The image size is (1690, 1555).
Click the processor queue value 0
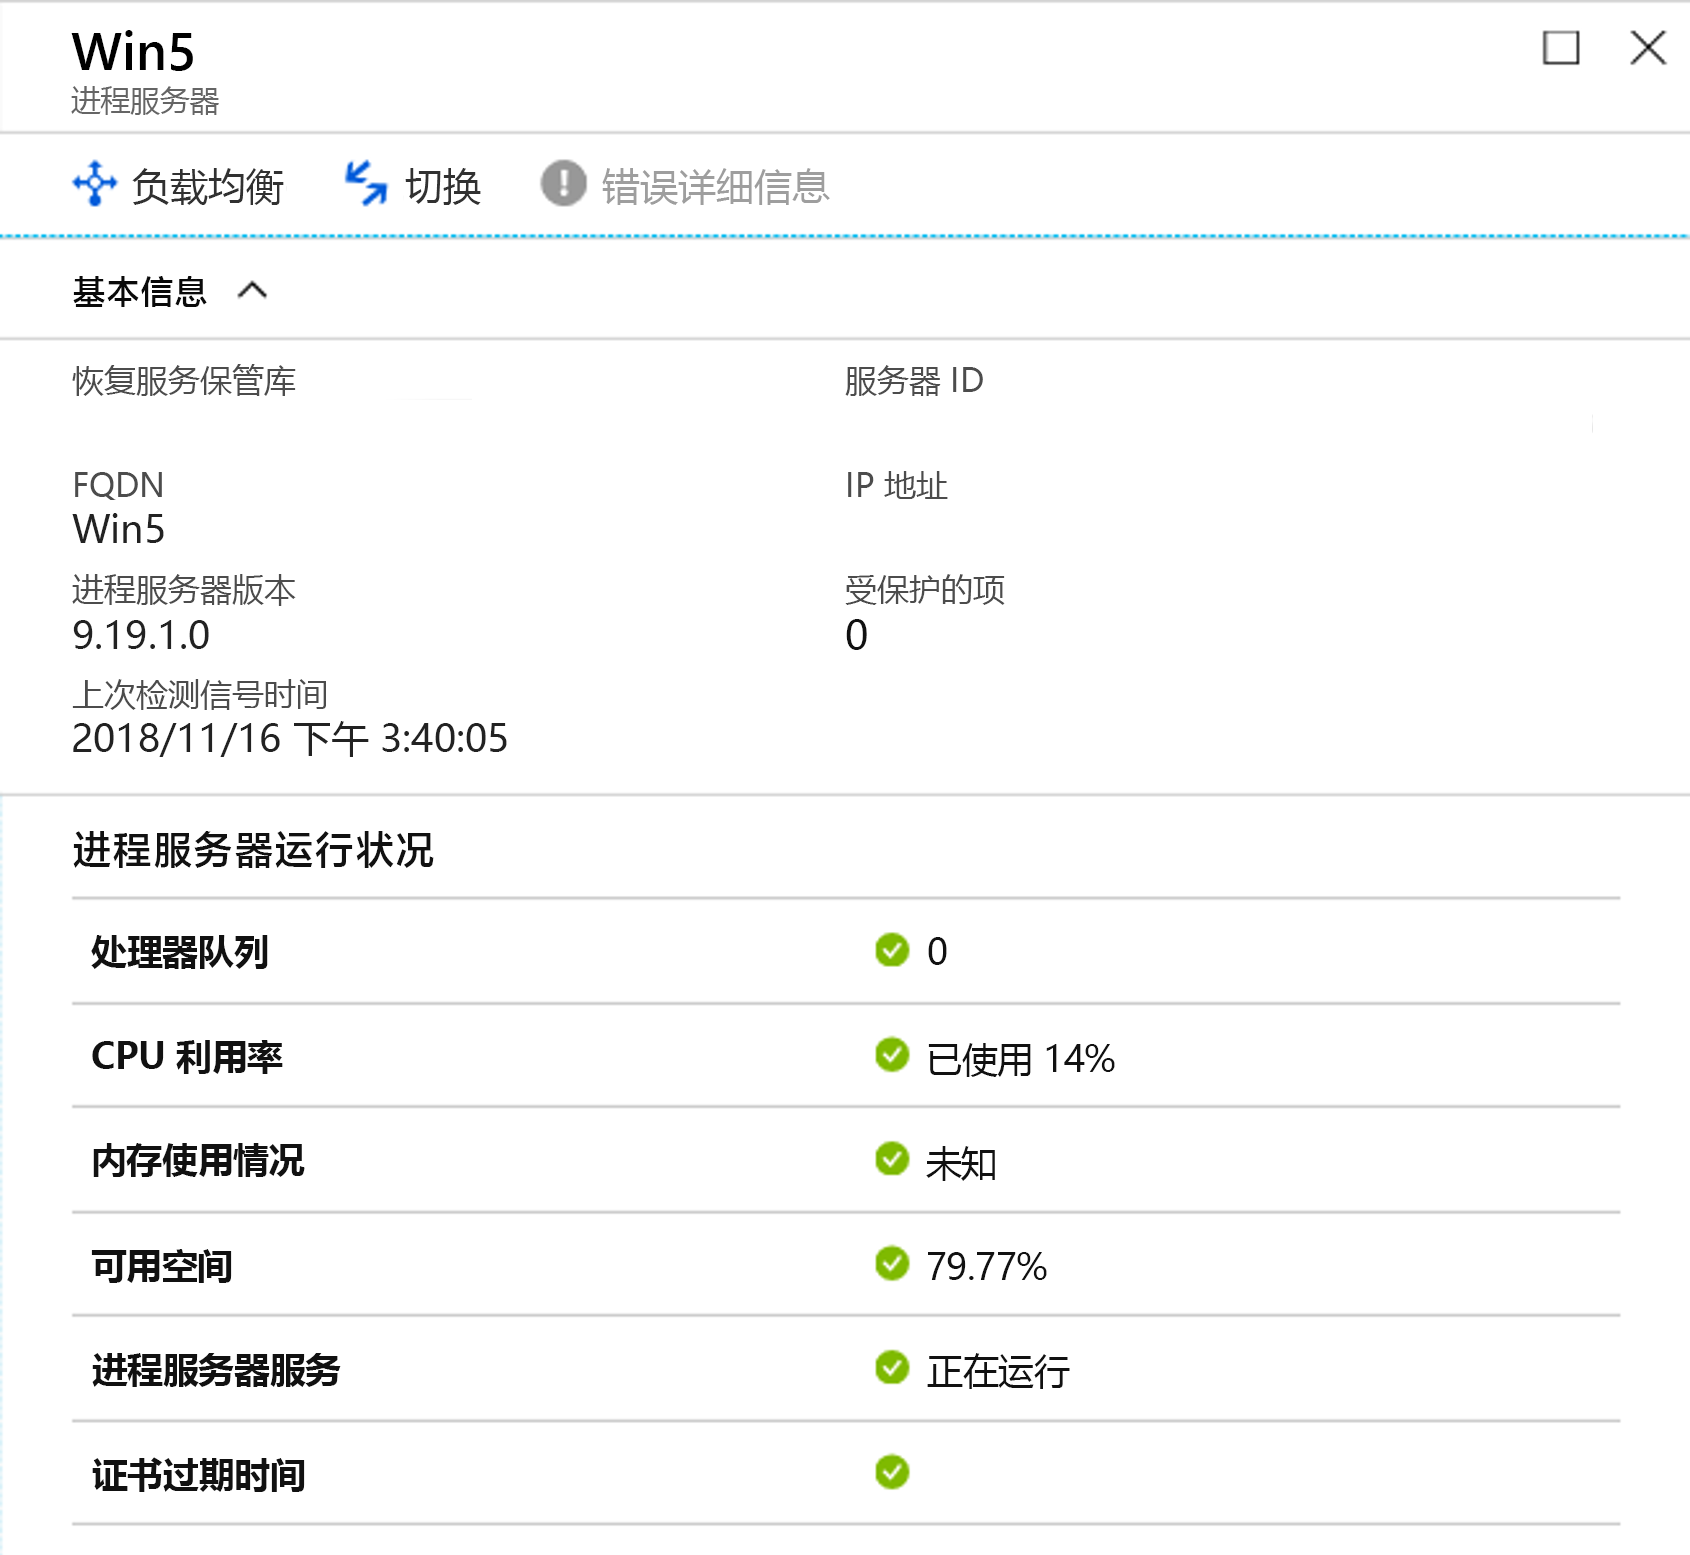coord(937,951)
